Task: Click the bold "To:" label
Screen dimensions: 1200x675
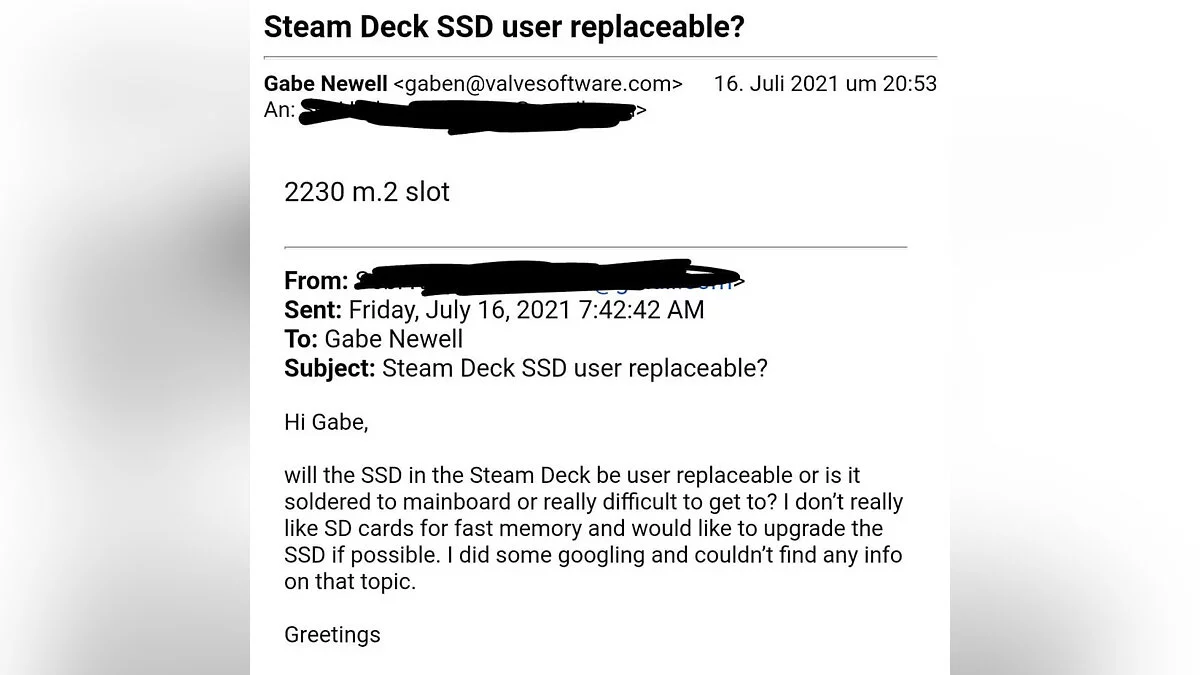Action: tap(301, 339)
